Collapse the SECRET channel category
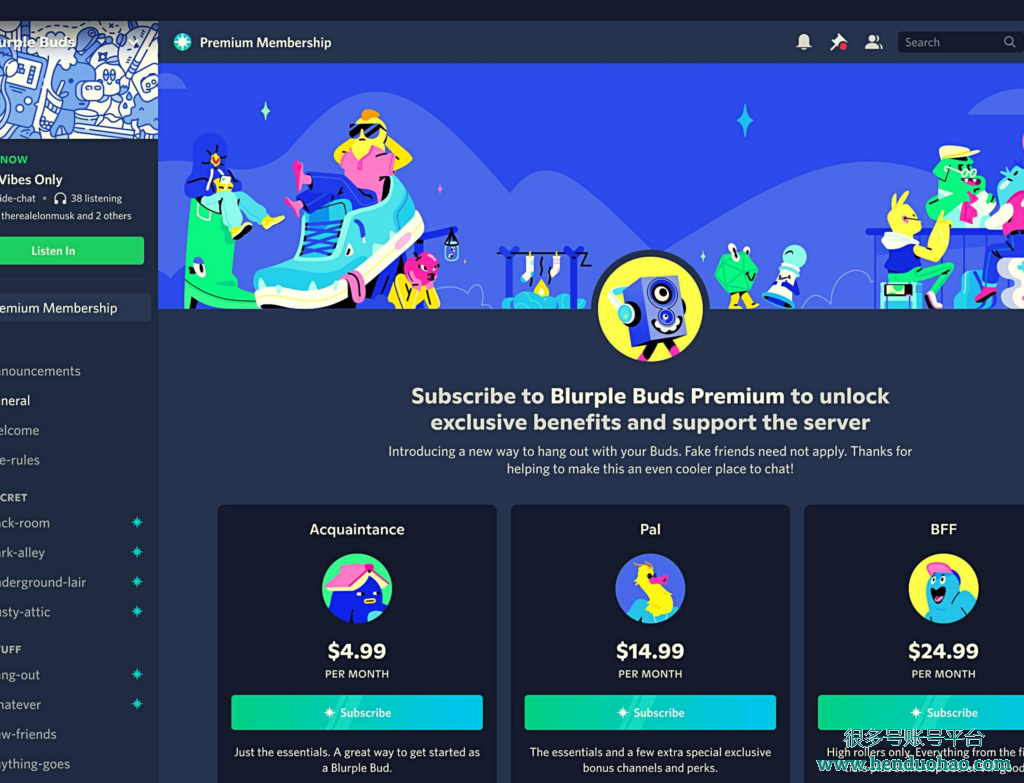This screenshot has width=1024, height=783. pyautogui.click(x=14, y=498)
